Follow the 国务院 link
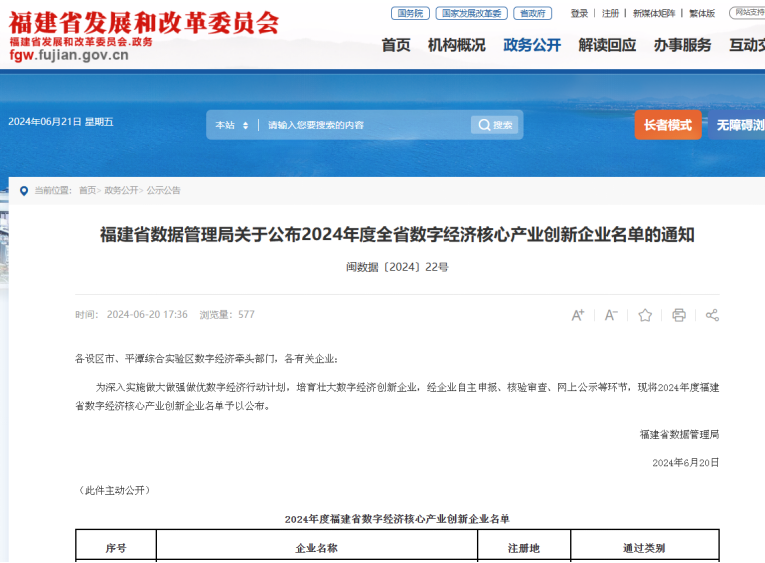Screen dimensions: 765x563 point(410,13)
